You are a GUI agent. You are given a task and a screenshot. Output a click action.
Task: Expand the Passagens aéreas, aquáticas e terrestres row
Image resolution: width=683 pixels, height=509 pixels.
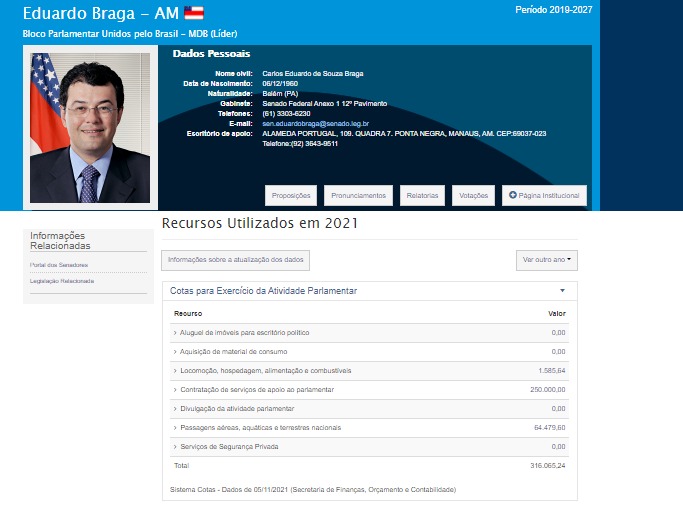point(259,427)
